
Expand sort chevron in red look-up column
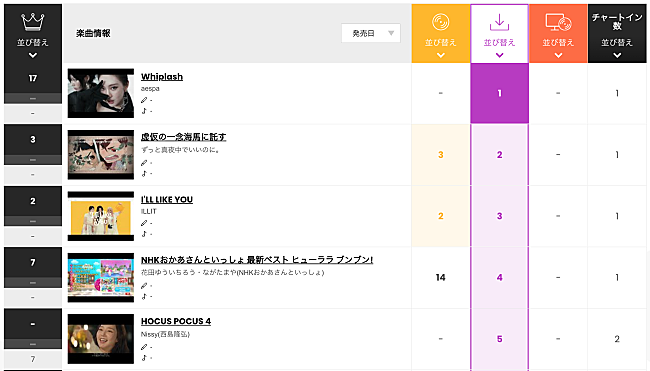pos(558,55)
